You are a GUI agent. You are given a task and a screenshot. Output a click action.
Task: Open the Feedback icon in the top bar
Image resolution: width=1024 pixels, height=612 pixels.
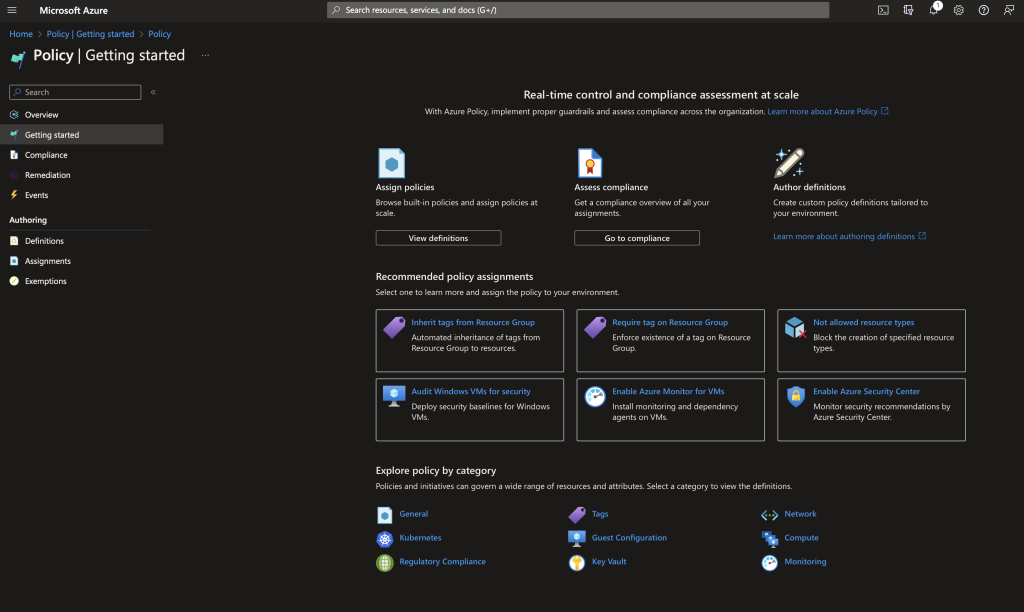pos(1008,10)
